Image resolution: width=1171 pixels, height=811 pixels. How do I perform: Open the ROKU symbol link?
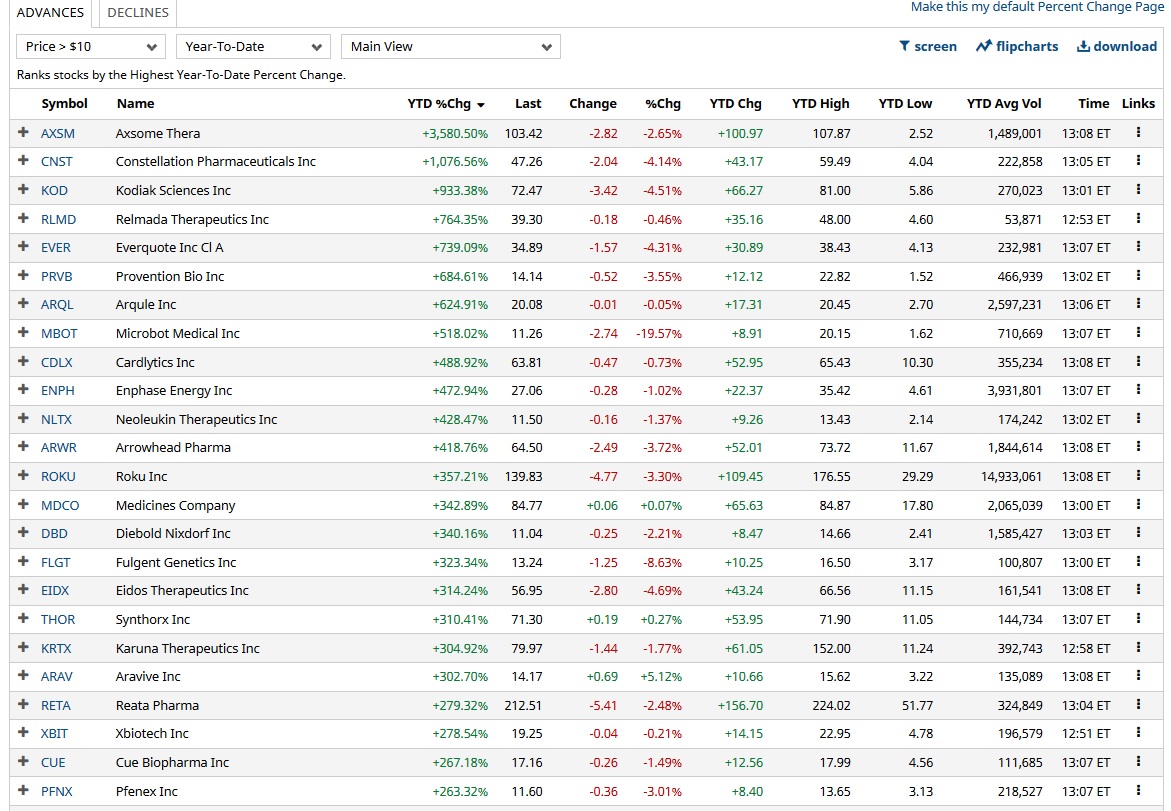coord(58,476)
